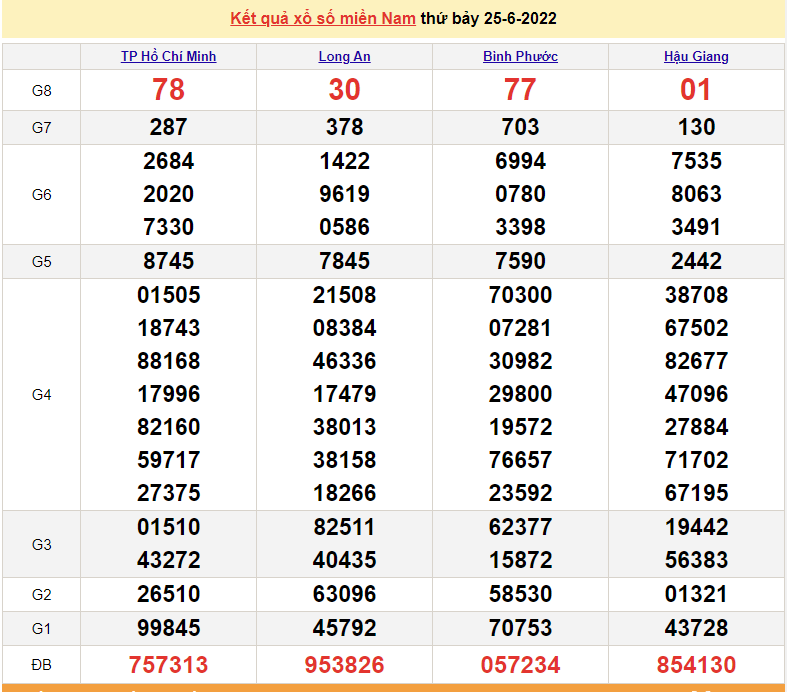Select the Hậu Giang header link

pyautogui.click(x=696, y=56)
